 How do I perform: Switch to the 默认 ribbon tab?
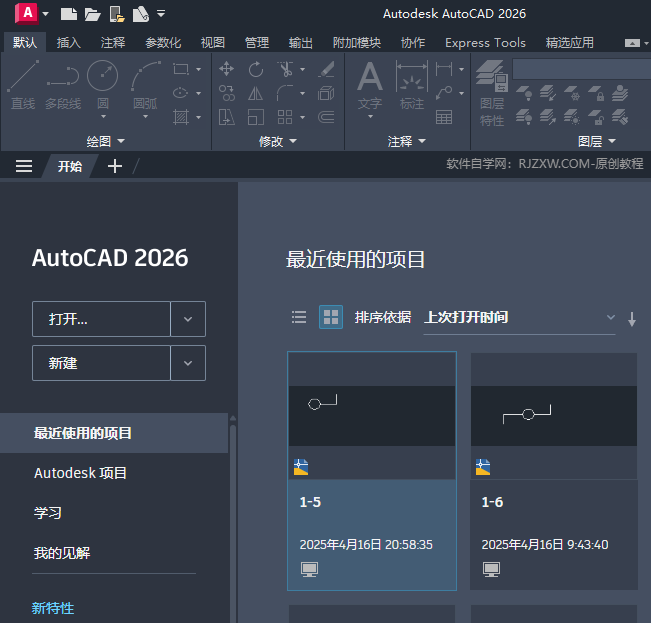[x=25, y=42]
